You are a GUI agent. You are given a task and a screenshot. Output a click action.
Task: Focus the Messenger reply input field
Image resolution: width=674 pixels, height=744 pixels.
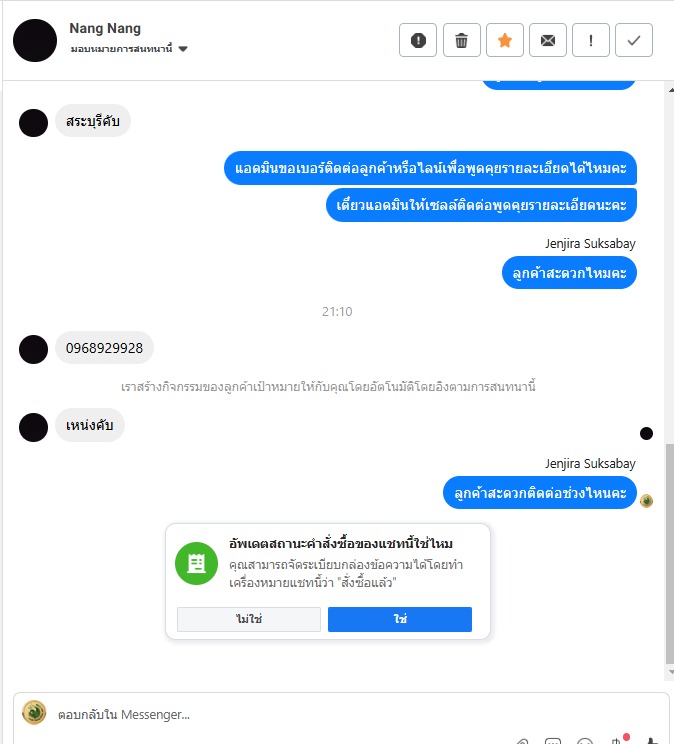click(332, 714)
